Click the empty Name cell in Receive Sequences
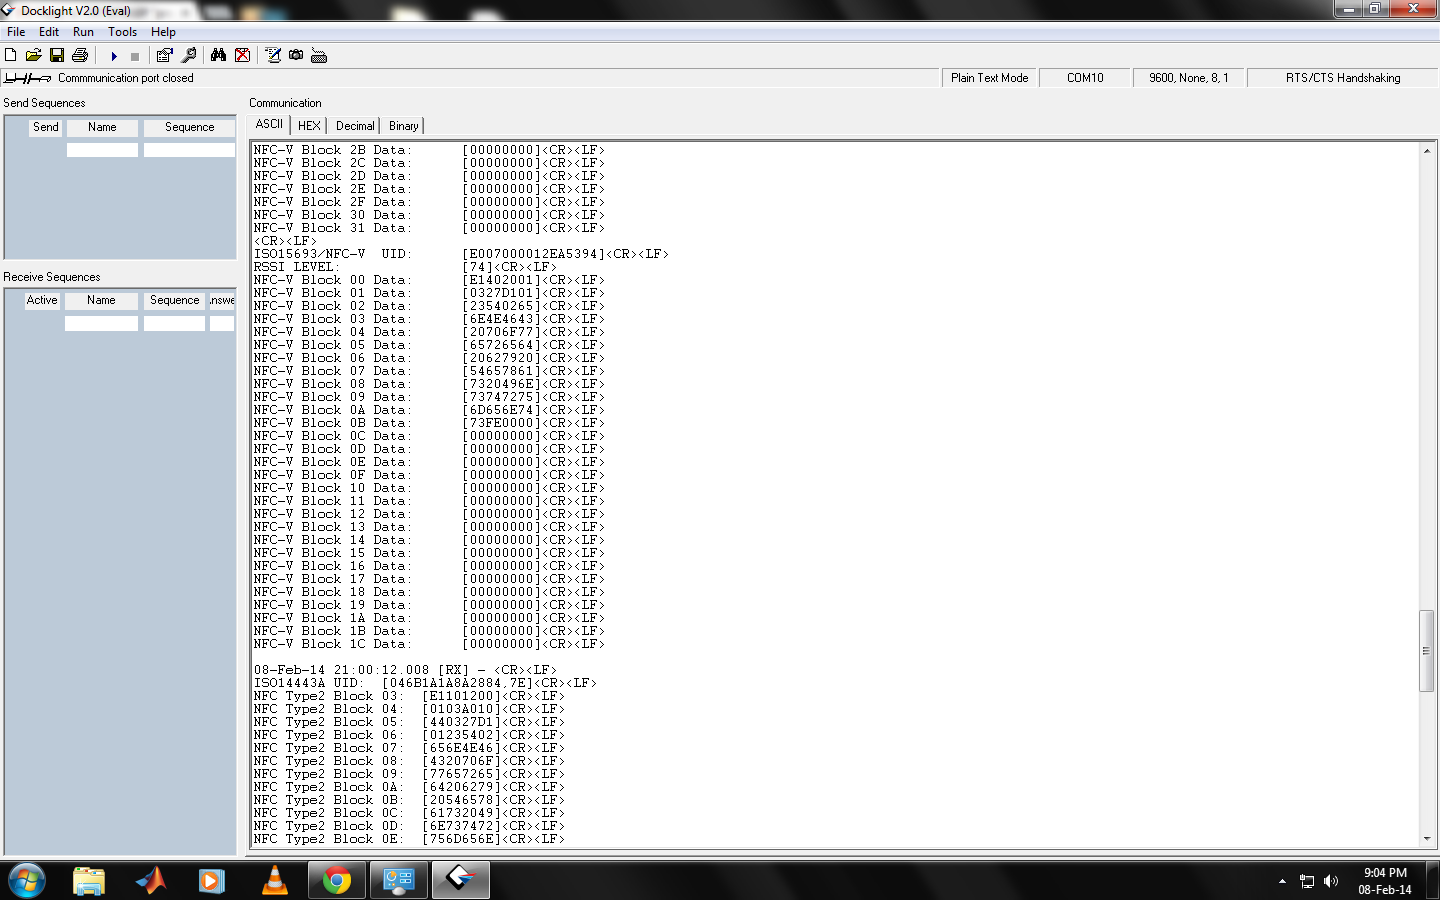The image size is (1440, 900). tap(101, 323)
